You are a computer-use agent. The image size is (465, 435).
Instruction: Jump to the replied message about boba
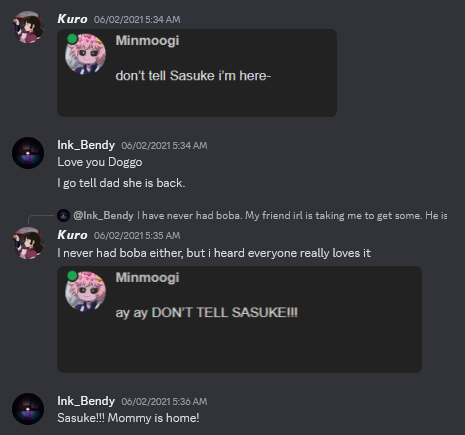click(293, 216)
